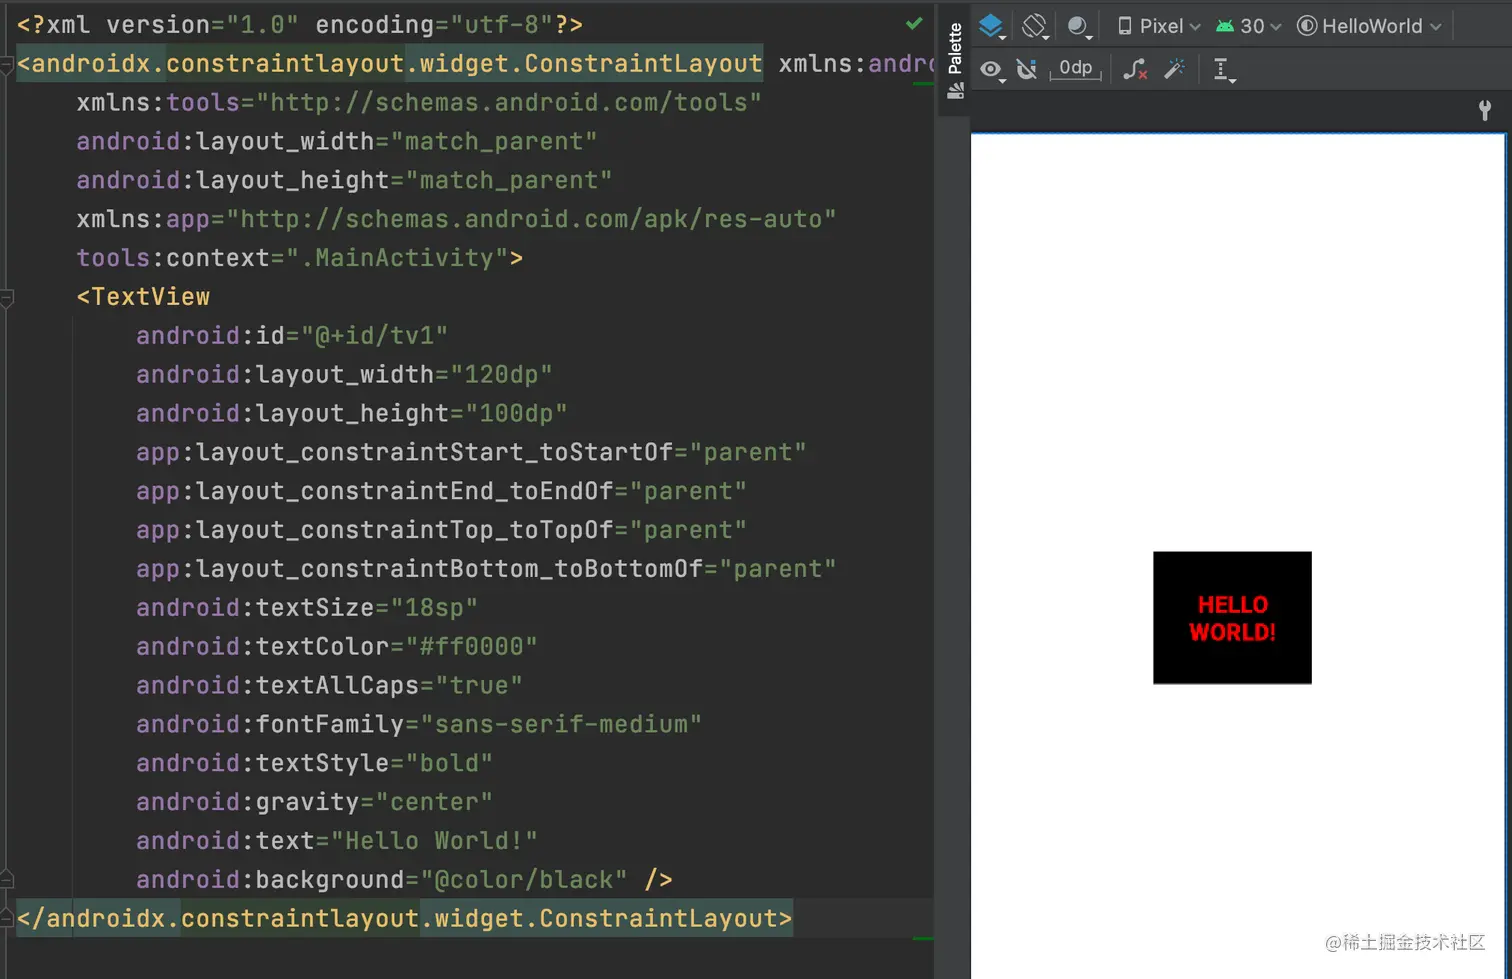The image size is (1512, 979).
Task: Click fold marker beside android:background line
Action: (7, 880)
